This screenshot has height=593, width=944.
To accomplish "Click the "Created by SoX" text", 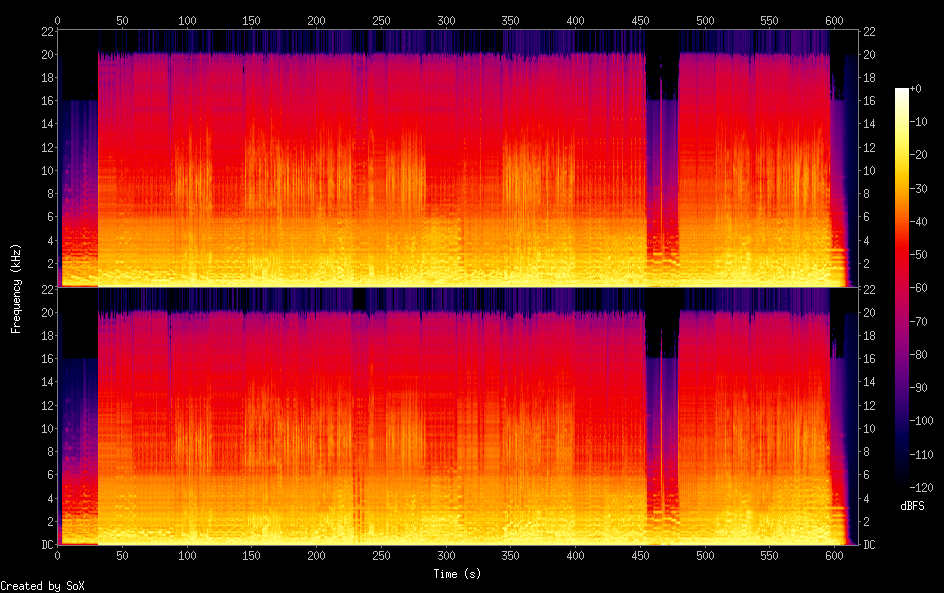I will [41, 585].
